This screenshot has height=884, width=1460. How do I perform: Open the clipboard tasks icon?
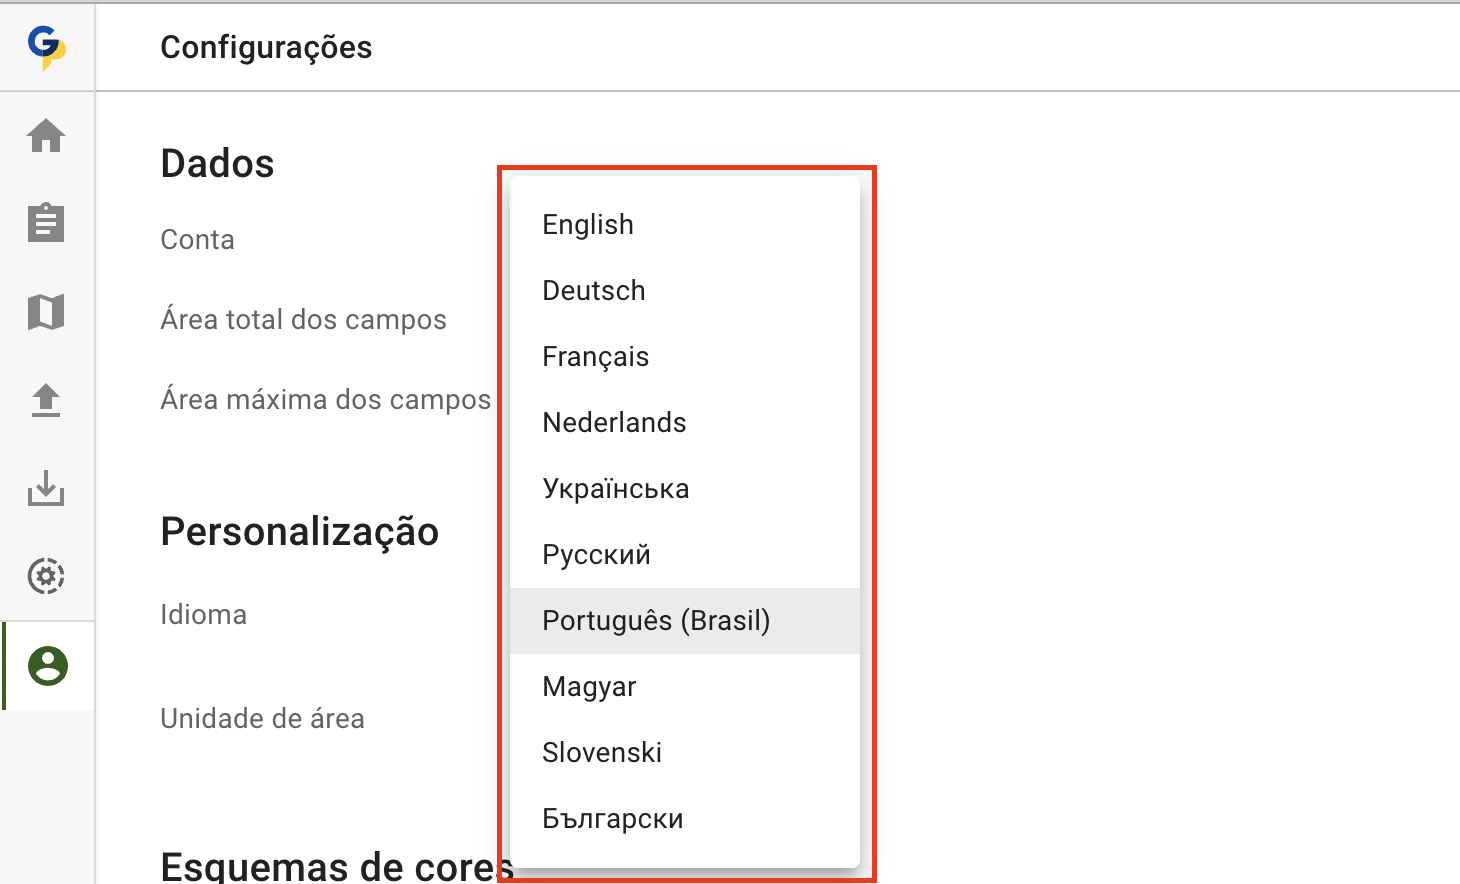tap(46, 223)
